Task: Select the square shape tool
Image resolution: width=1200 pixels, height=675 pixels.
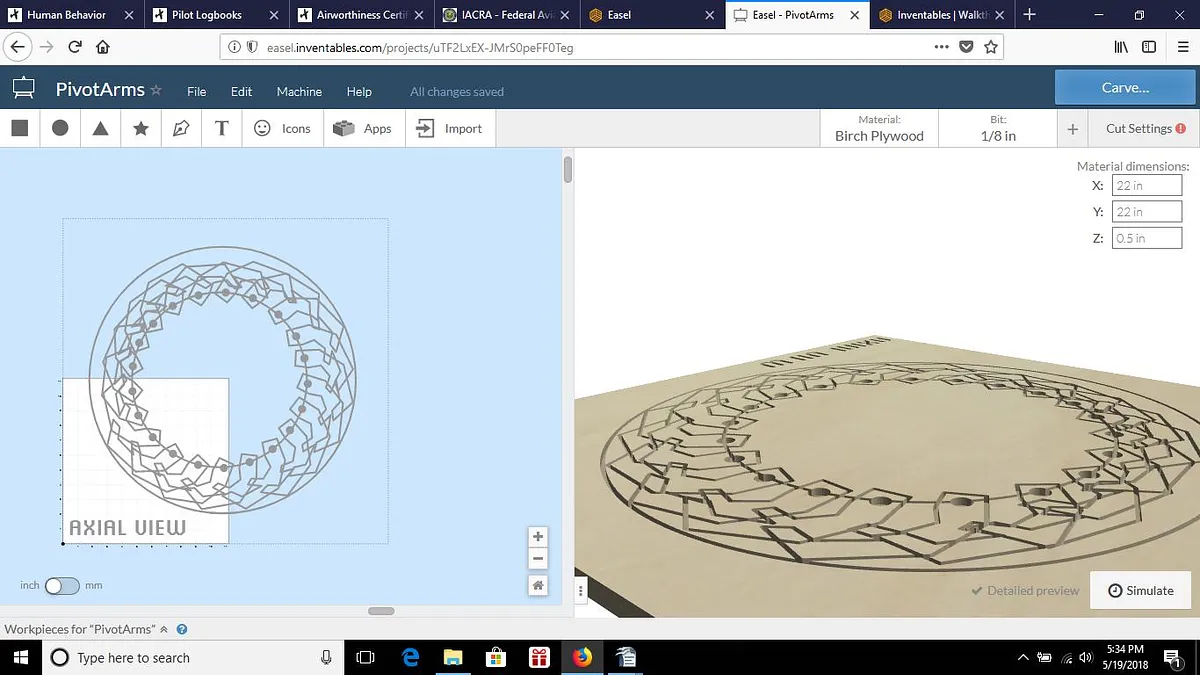Action: tap(19, 128)
